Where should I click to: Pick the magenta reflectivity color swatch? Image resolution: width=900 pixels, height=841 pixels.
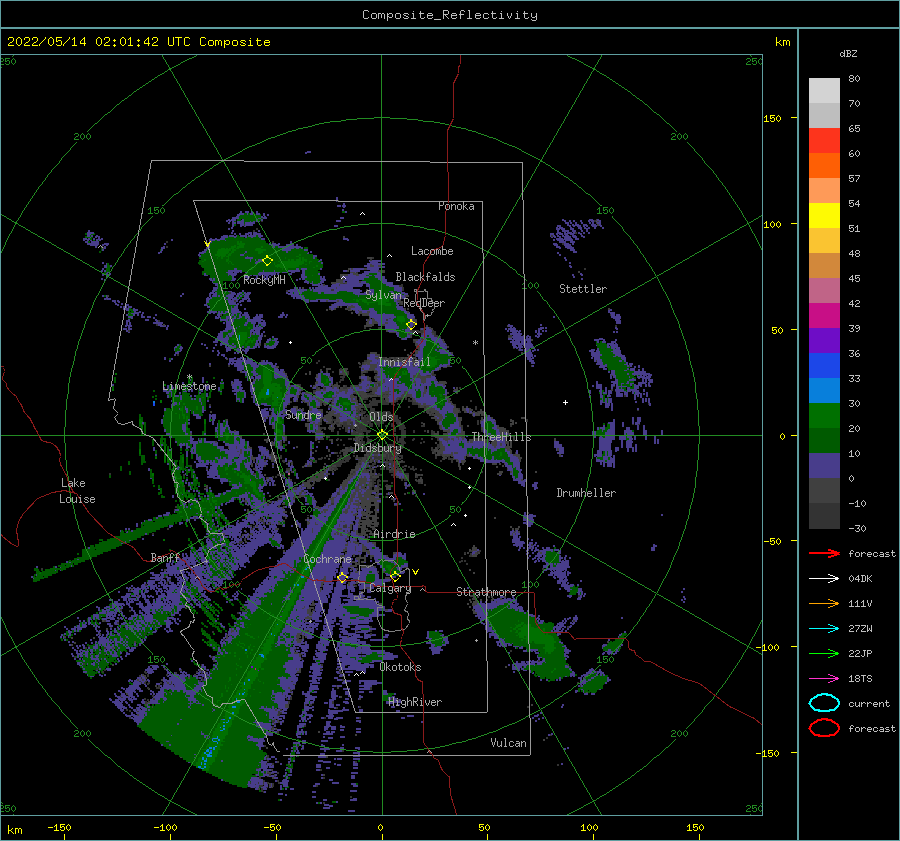824,315
